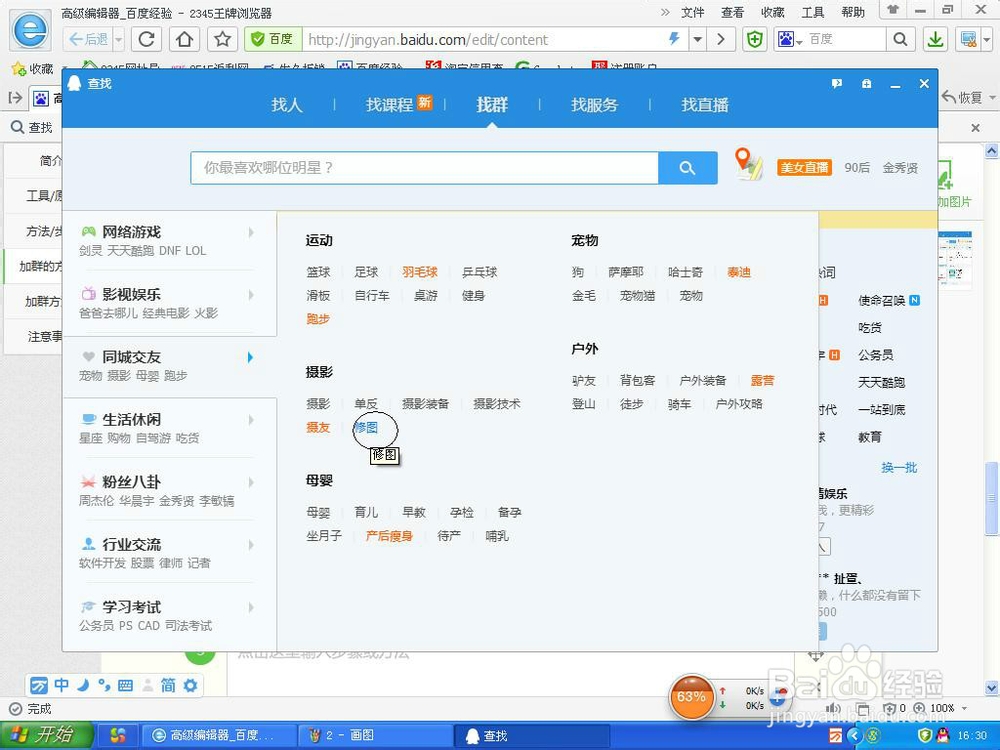Adjust the system volume tray icon
The image size is (1000, 750).
(x=833, y=708)
